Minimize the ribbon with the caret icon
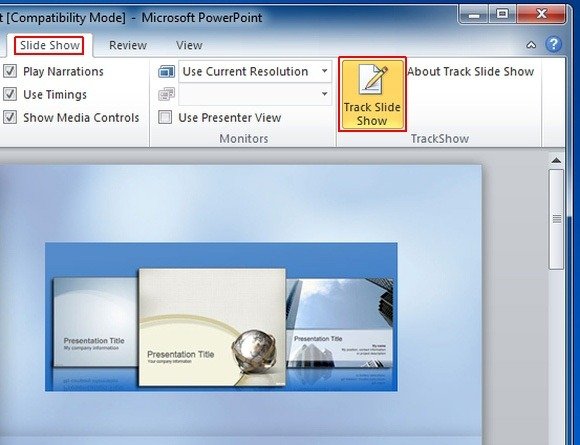Image resolution: width=580 pixels, height=445 pixels. pyautogui.click(x=531, y=45)
